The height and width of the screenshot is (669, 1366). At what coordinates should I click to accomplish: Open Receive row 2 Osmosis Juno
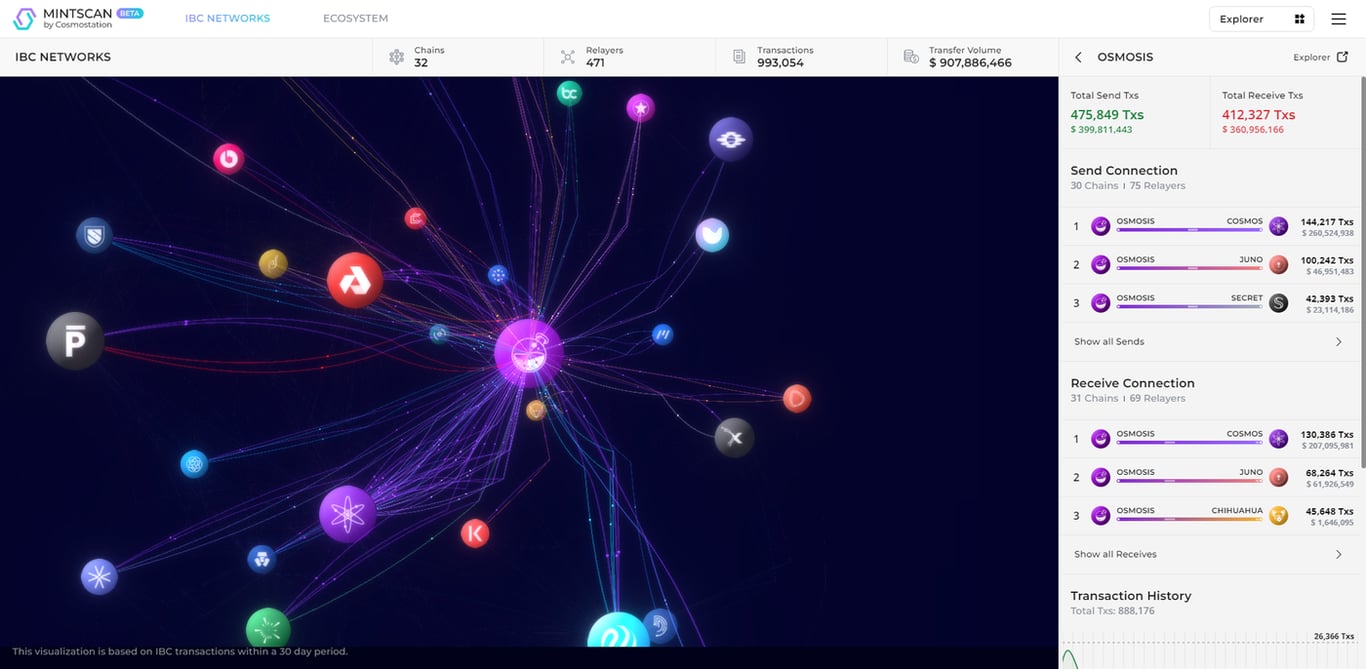coord(1212,477)
